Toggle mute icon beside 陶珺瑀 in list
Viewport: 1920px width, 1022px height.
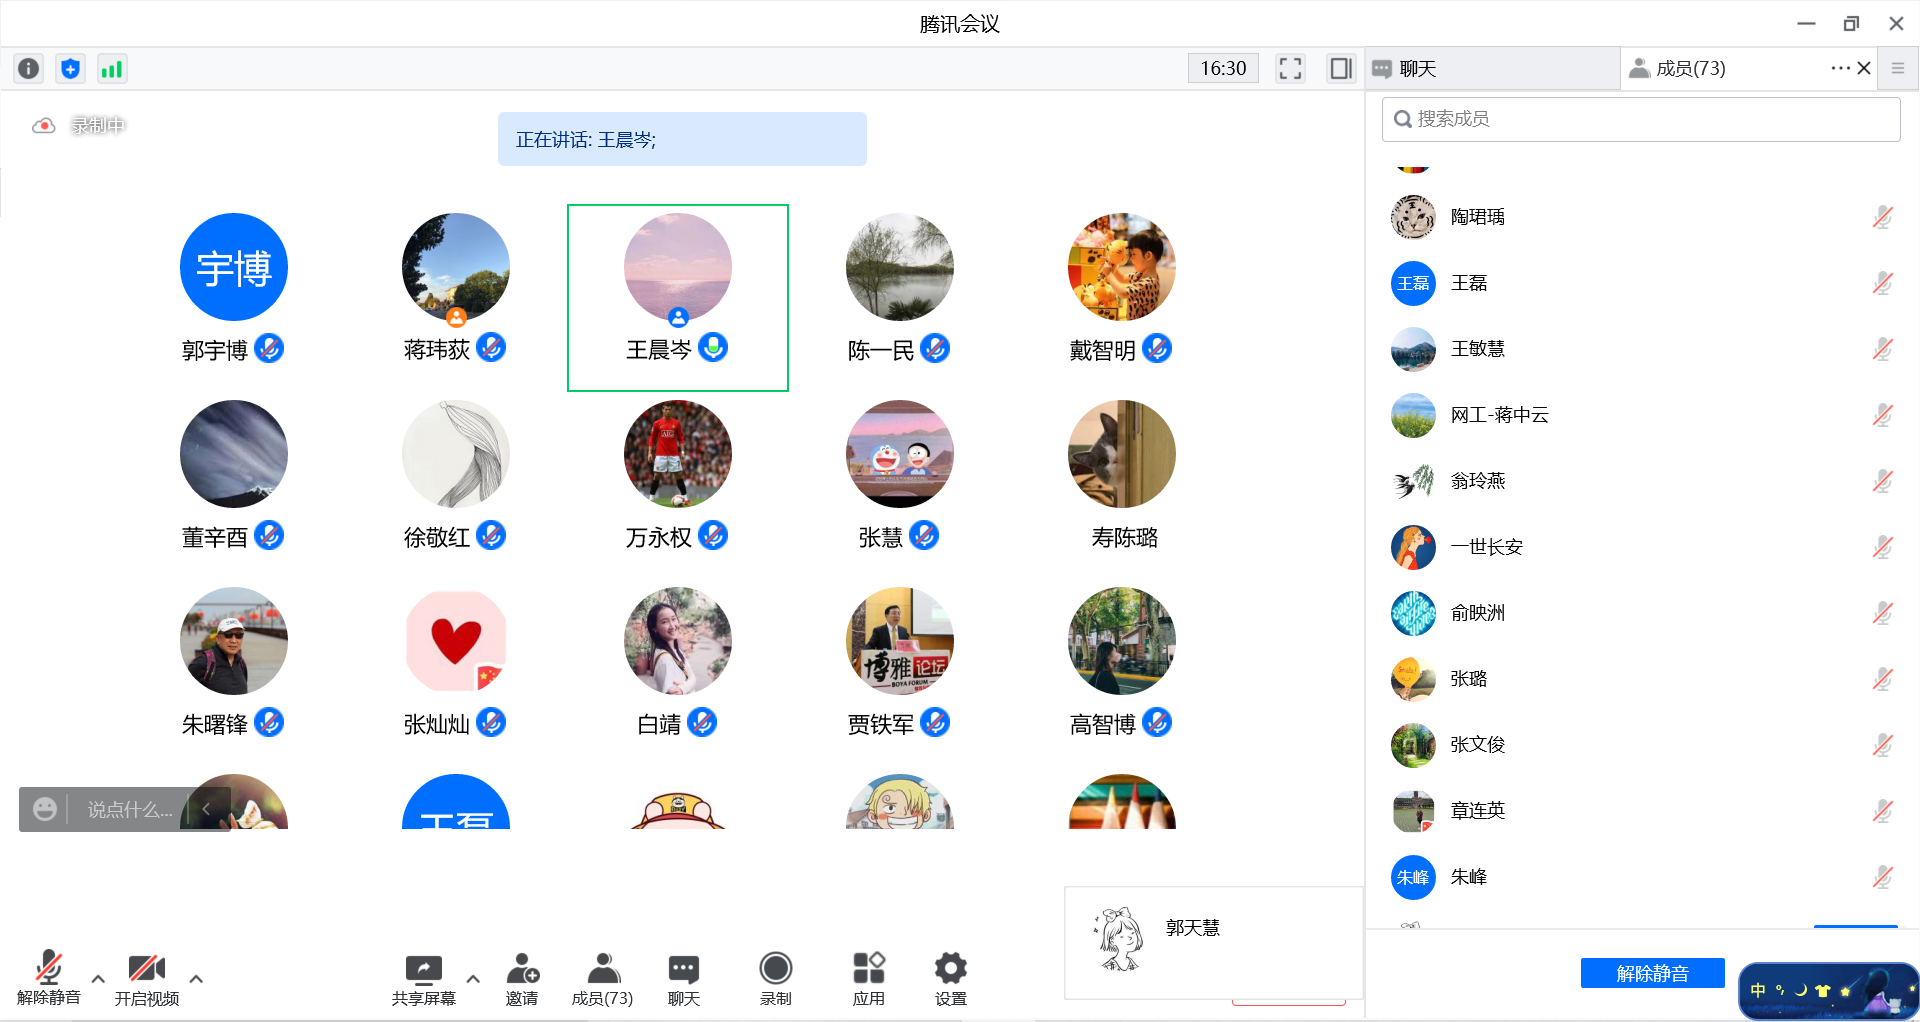[1882, 217]
